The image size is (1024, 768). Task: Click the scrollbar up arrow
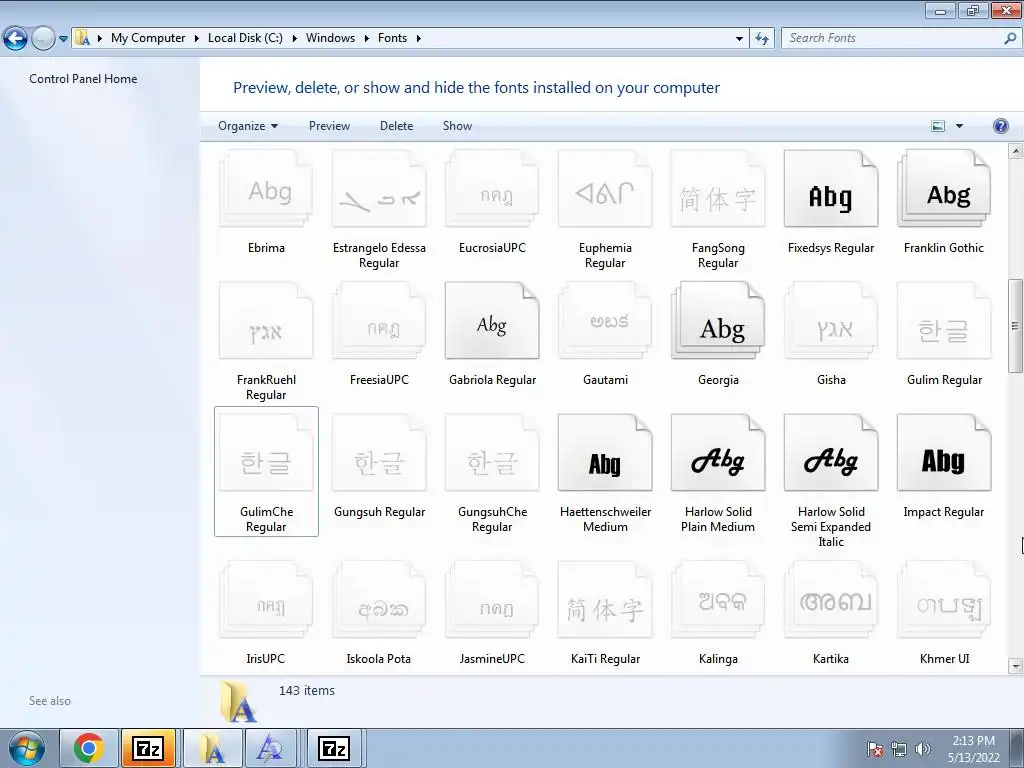[1016, 152]
